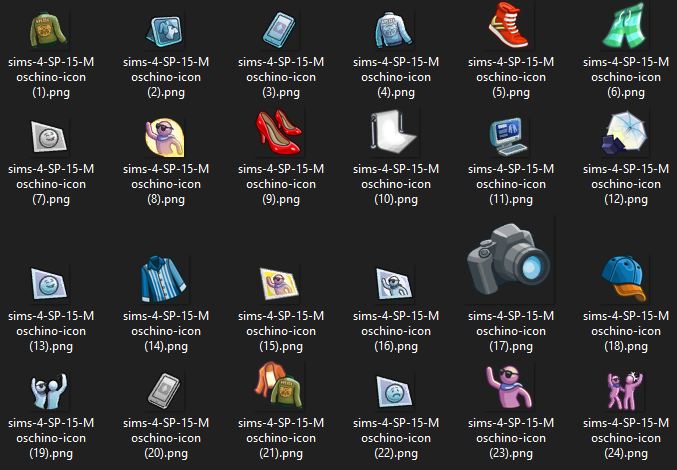This screenshot has width=677, height=470.
Task: Select the blue sim photograph icon (16)
Action: pyautogui.click(x=394, y=284)
